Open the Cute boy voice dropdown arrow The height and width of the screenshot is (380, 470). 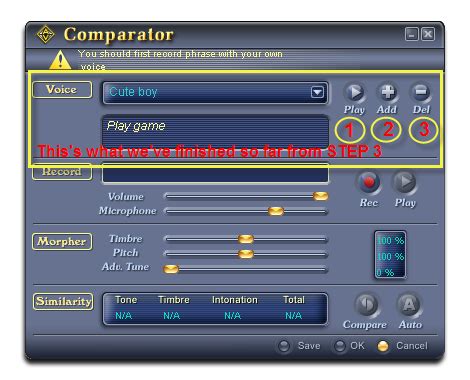(x=317, y=92)
